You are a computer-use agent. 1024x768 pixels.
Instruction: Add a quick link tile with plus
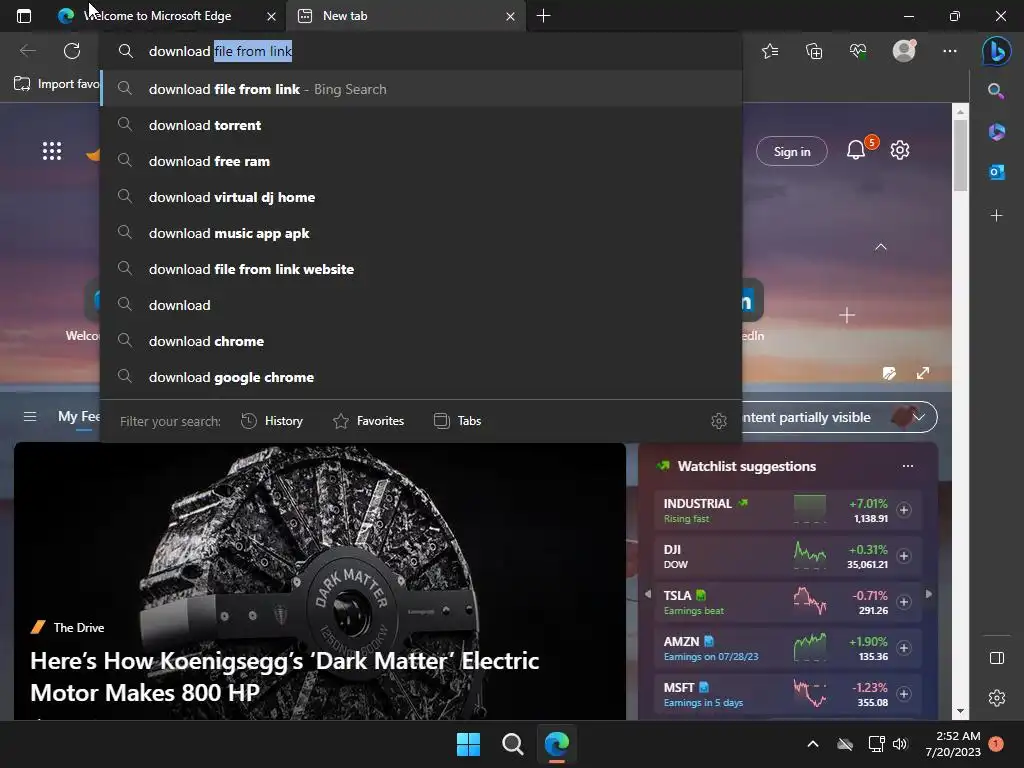pos(847,315)
